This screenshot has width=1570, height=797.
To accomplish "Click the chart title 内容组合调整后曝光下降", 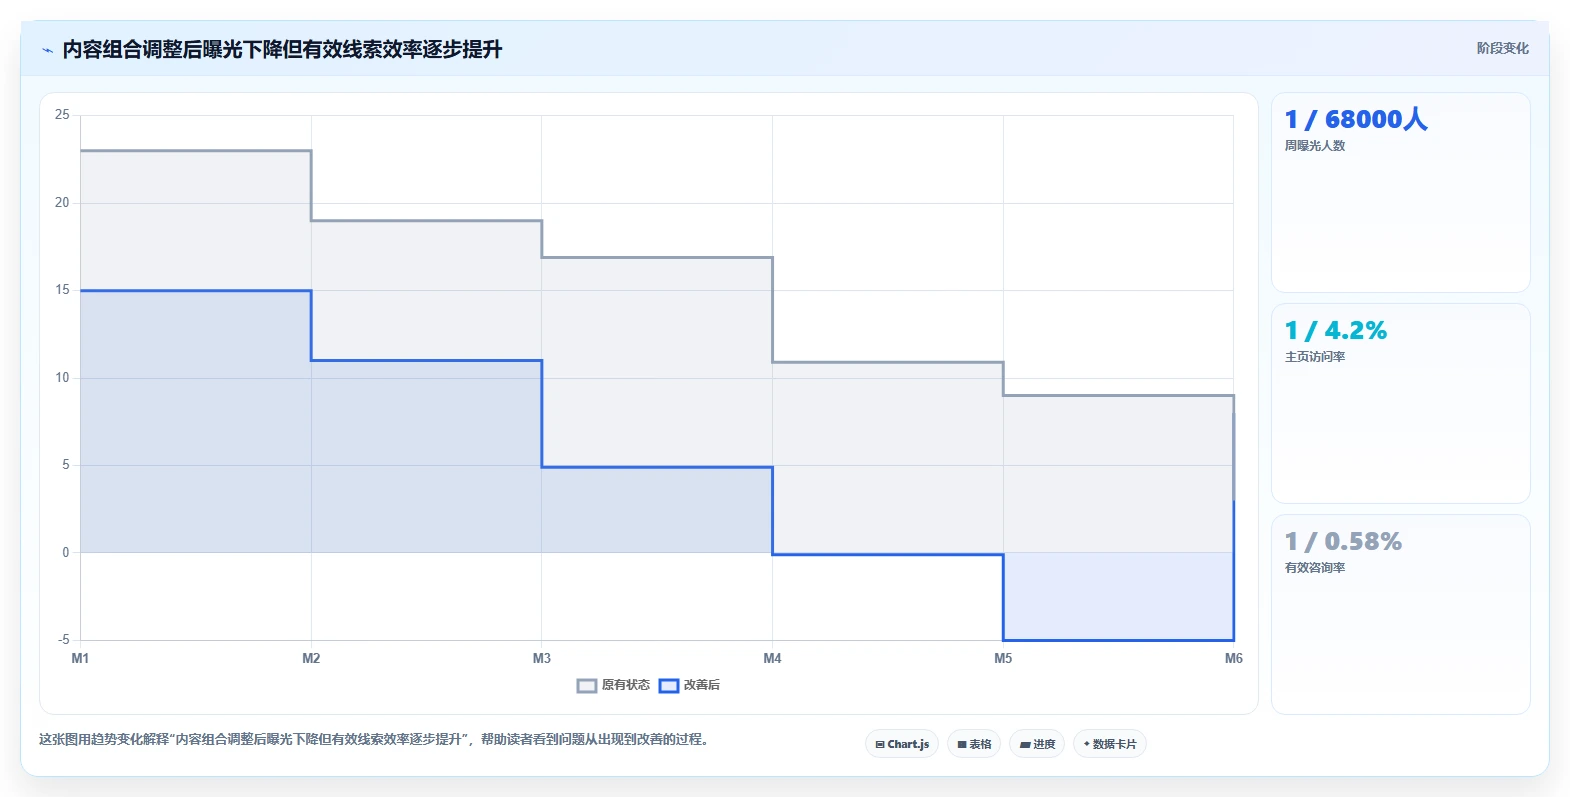I will tap(282, 49).
